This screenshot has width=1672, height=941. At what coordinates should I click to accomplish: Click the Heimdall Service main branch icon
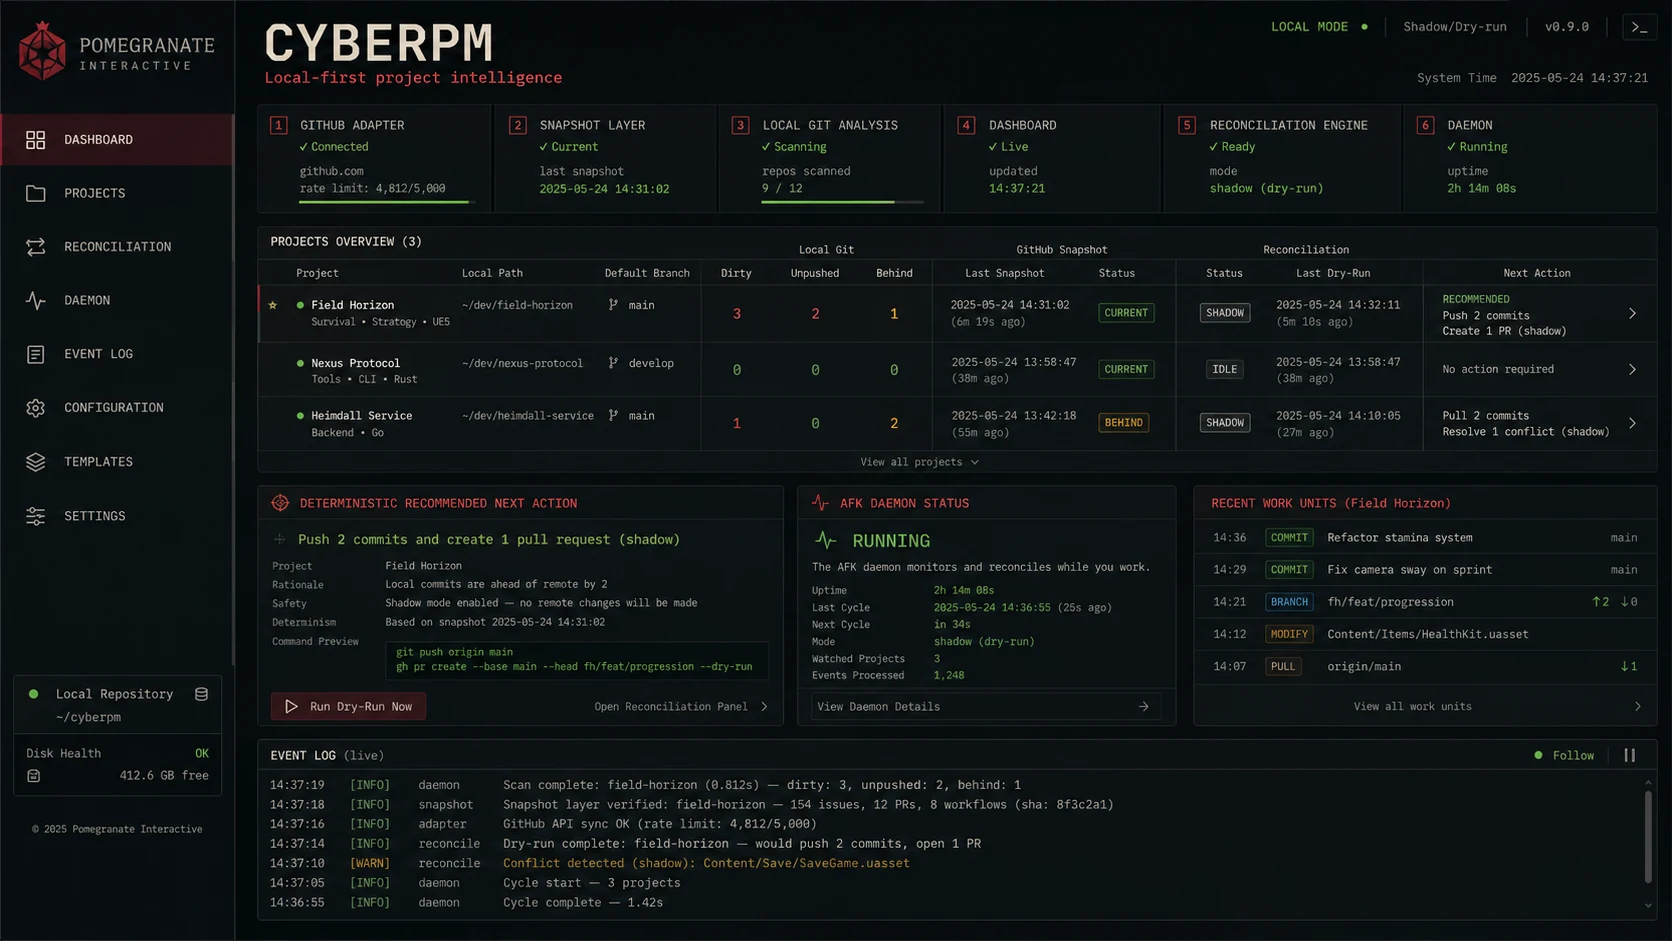pyautogui.click(x=613, y=415)
